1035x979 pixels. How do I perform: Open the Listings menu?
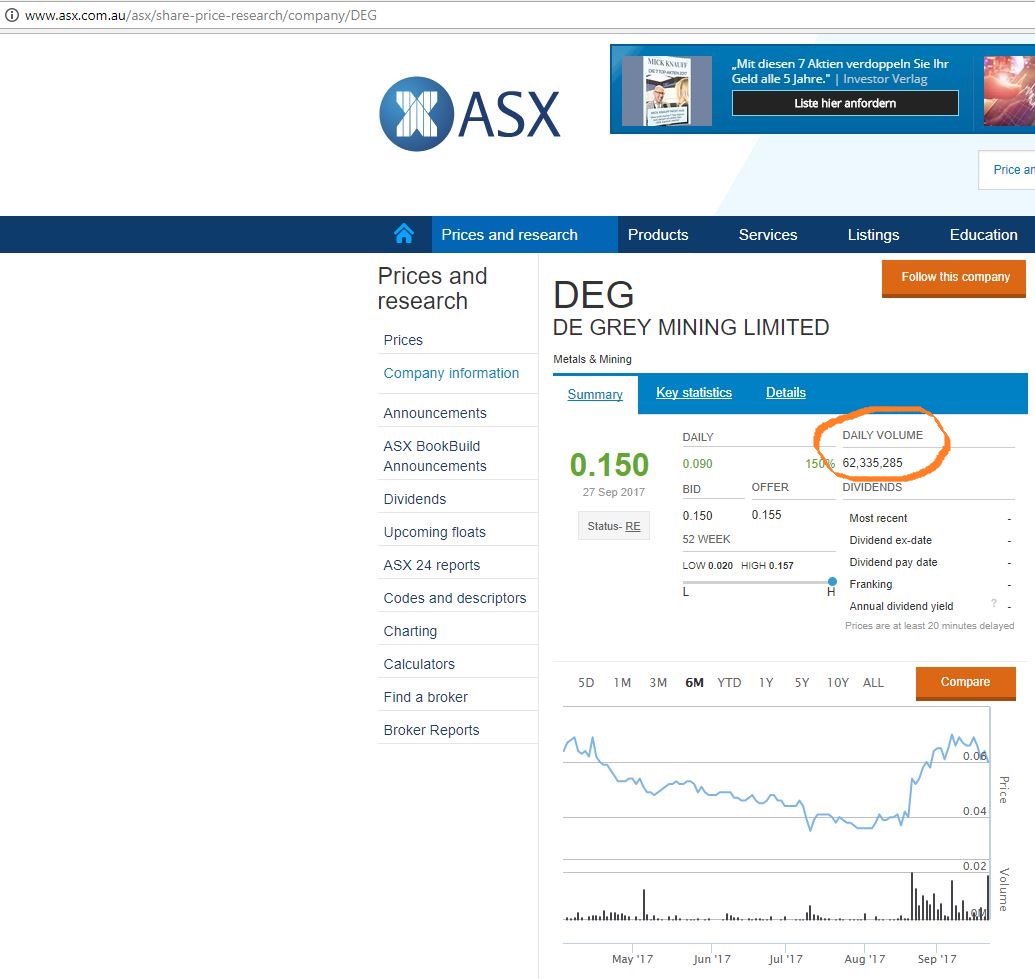[x=873, y=234]
